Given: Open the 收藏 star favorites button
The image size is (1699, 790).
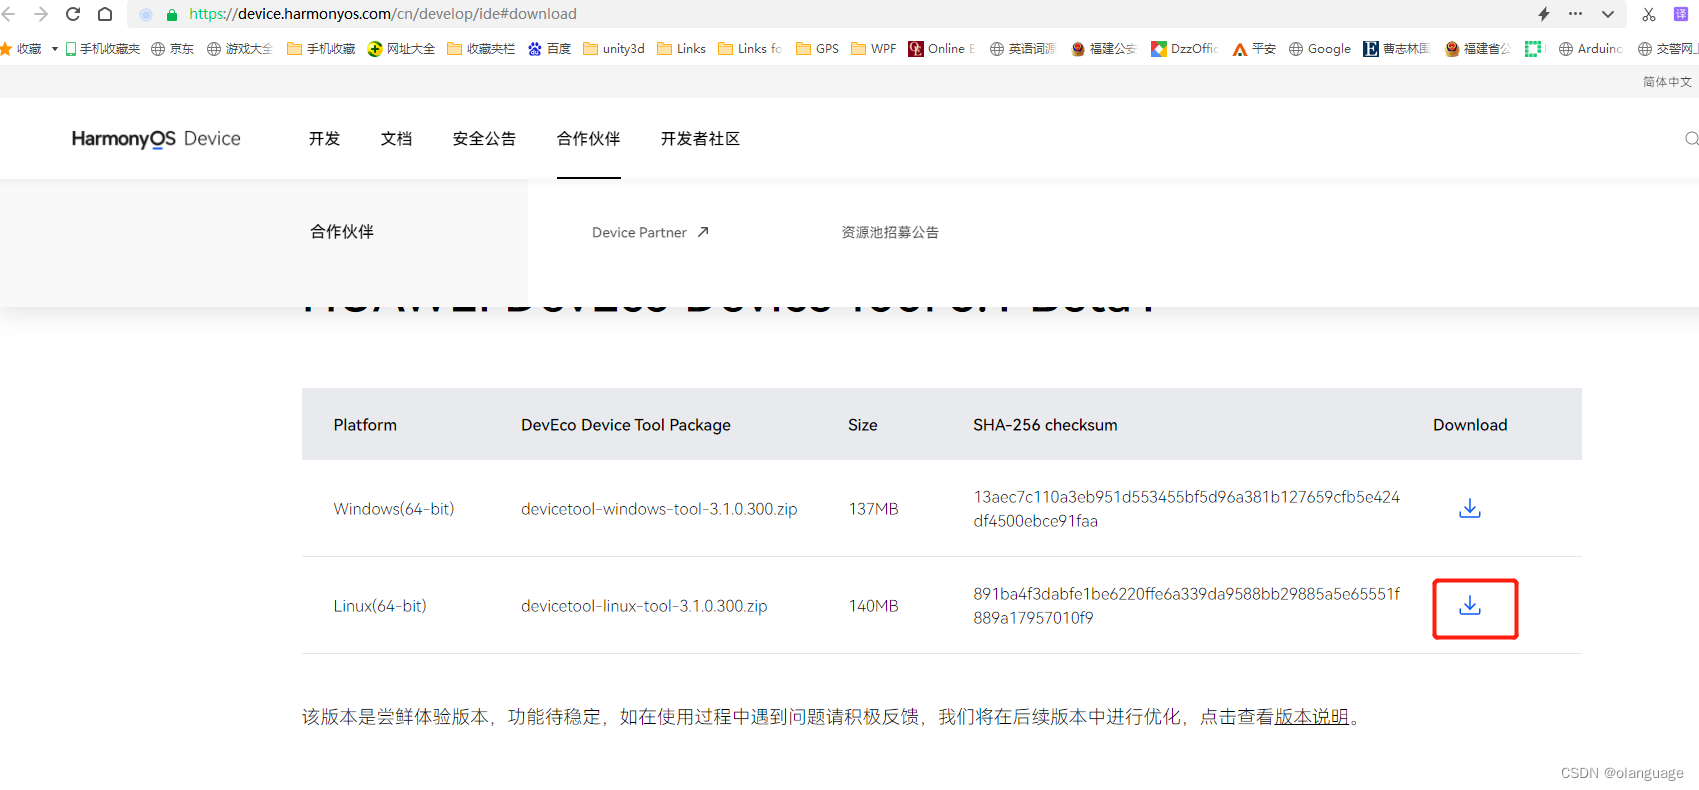Looking at the screenshot, I should coord(21,48).
